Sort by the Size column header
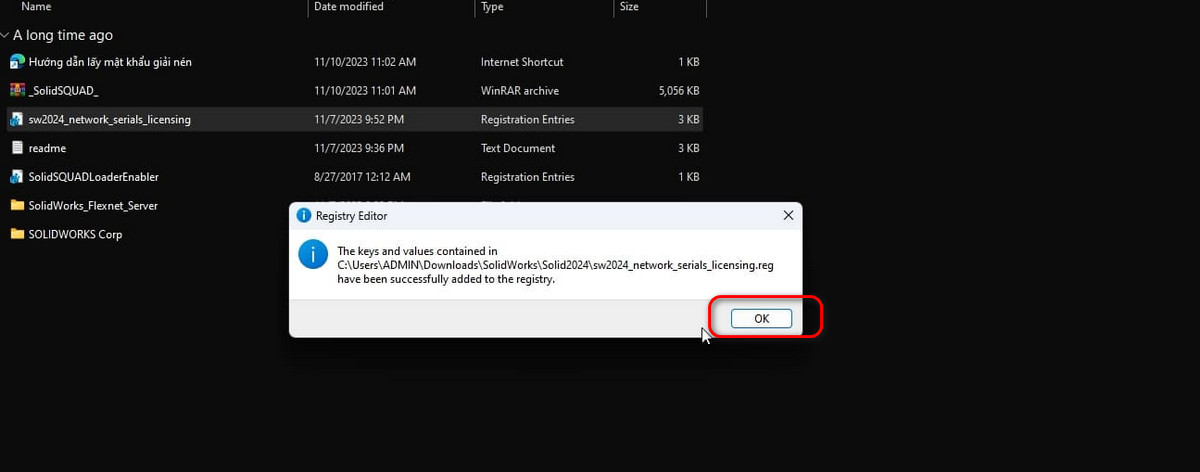The width and height of the screenshot is (1200, 472). click(x=659, y=7)
